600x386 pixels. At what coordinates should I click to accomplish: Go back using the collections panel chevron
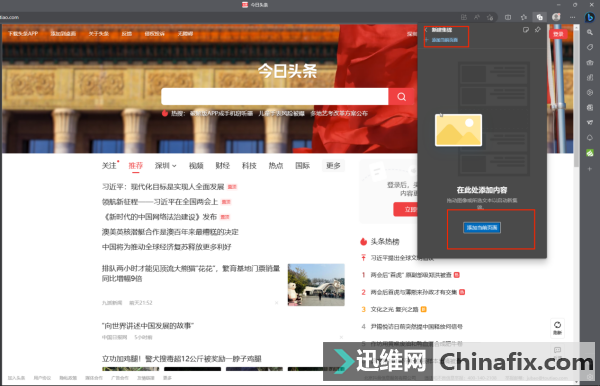click(x=426, y=30)
